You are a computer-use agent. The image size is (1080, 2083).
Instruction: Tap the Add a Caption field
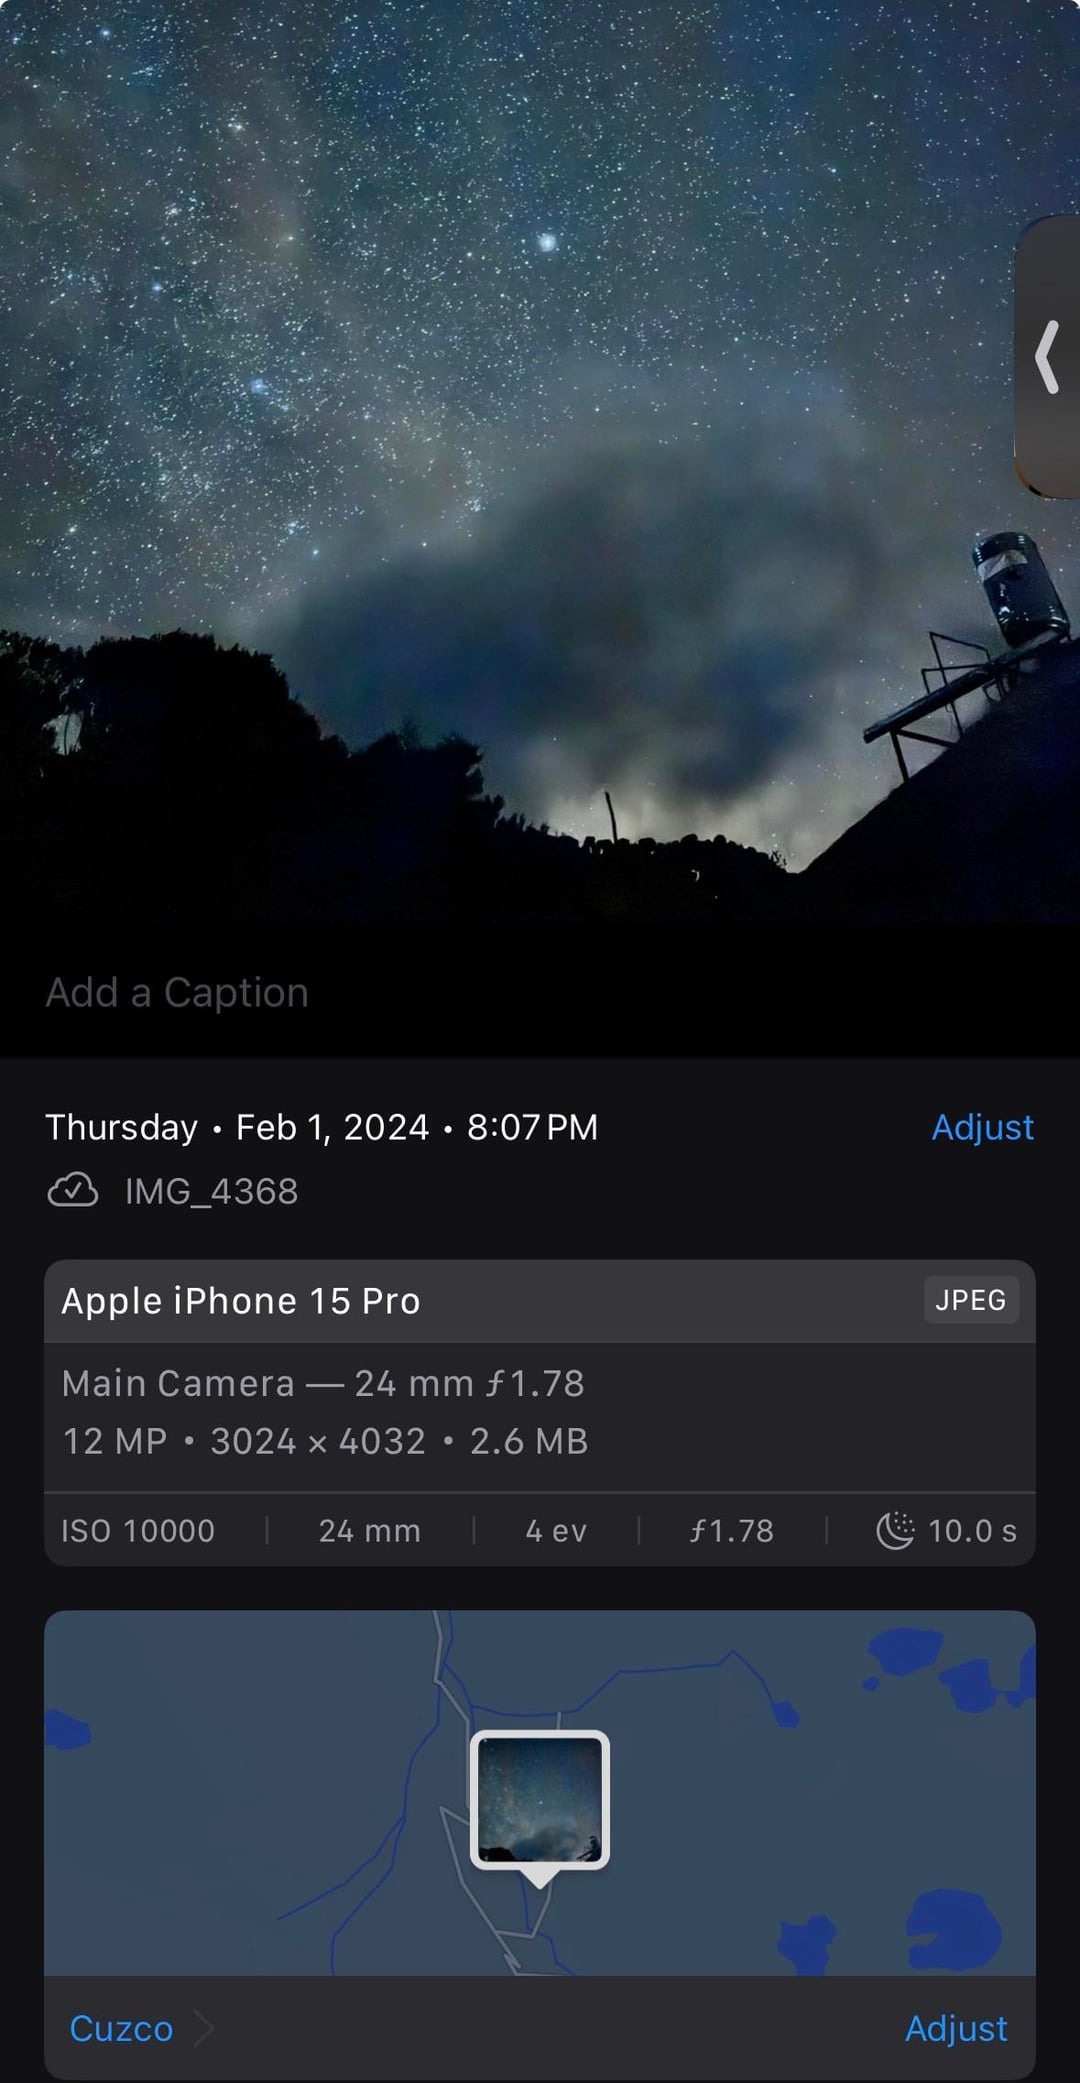tap(177, 993)
